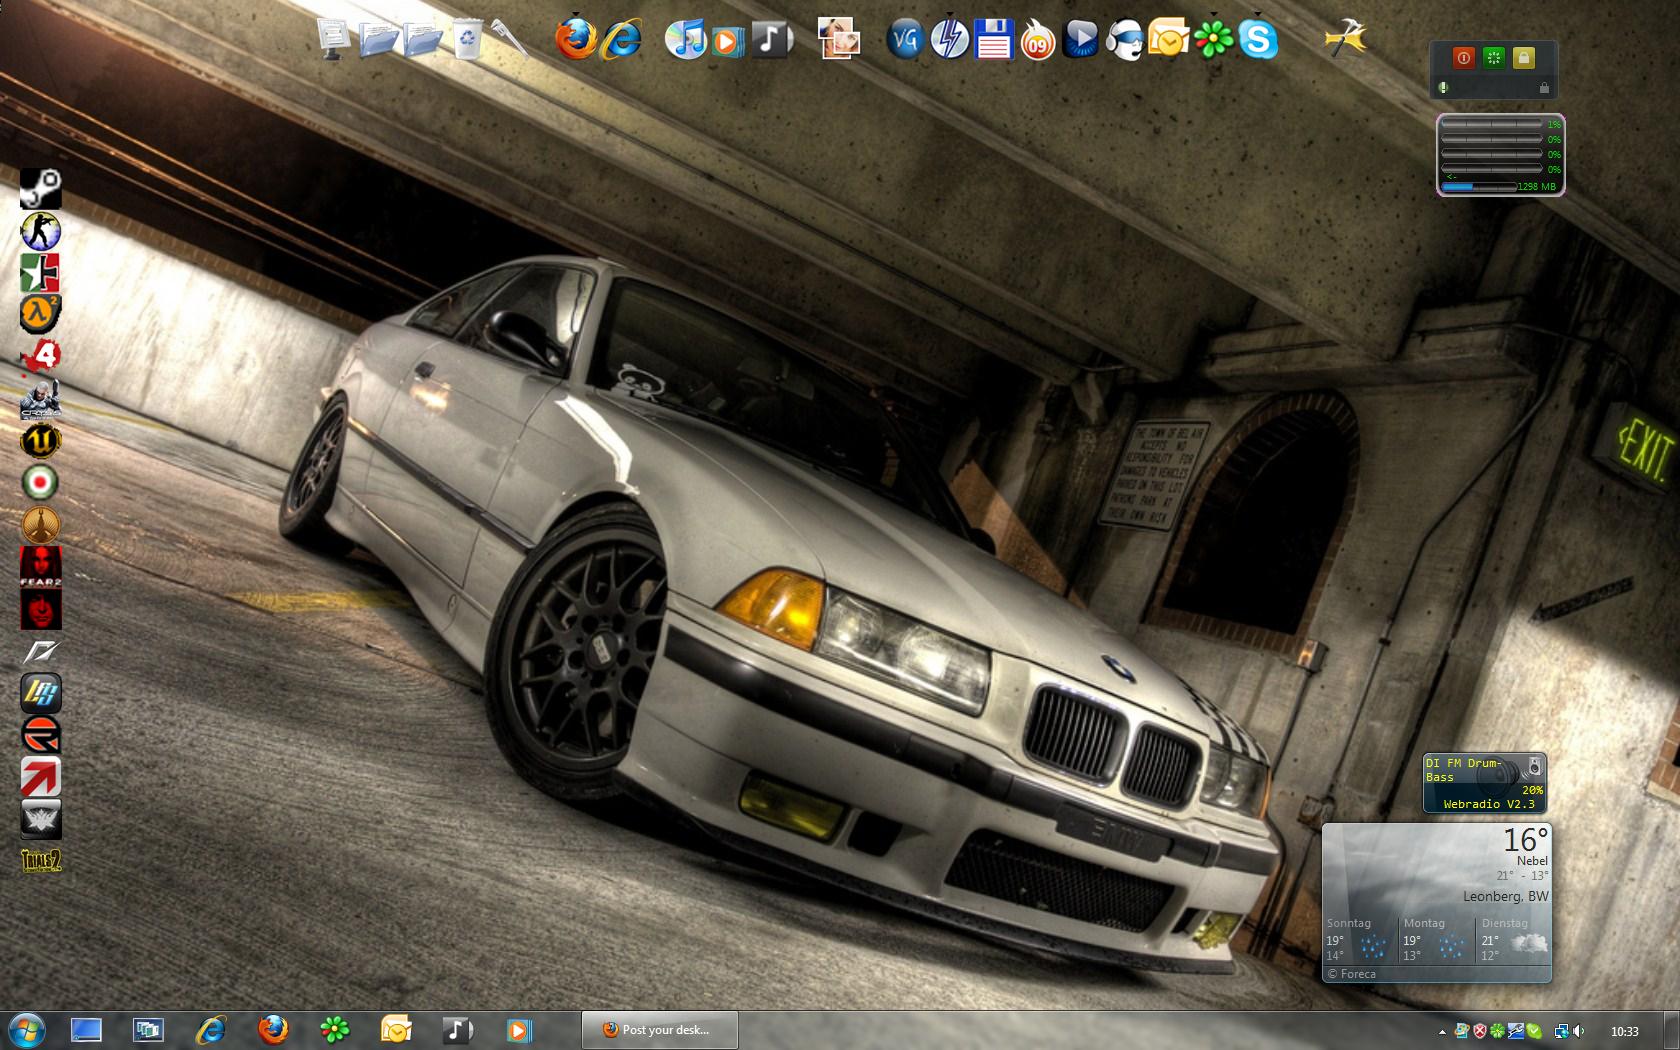Open the photo portraits icon in the dock
Viewport: 1680px width, 1050px height.
(x=838, y=39)
